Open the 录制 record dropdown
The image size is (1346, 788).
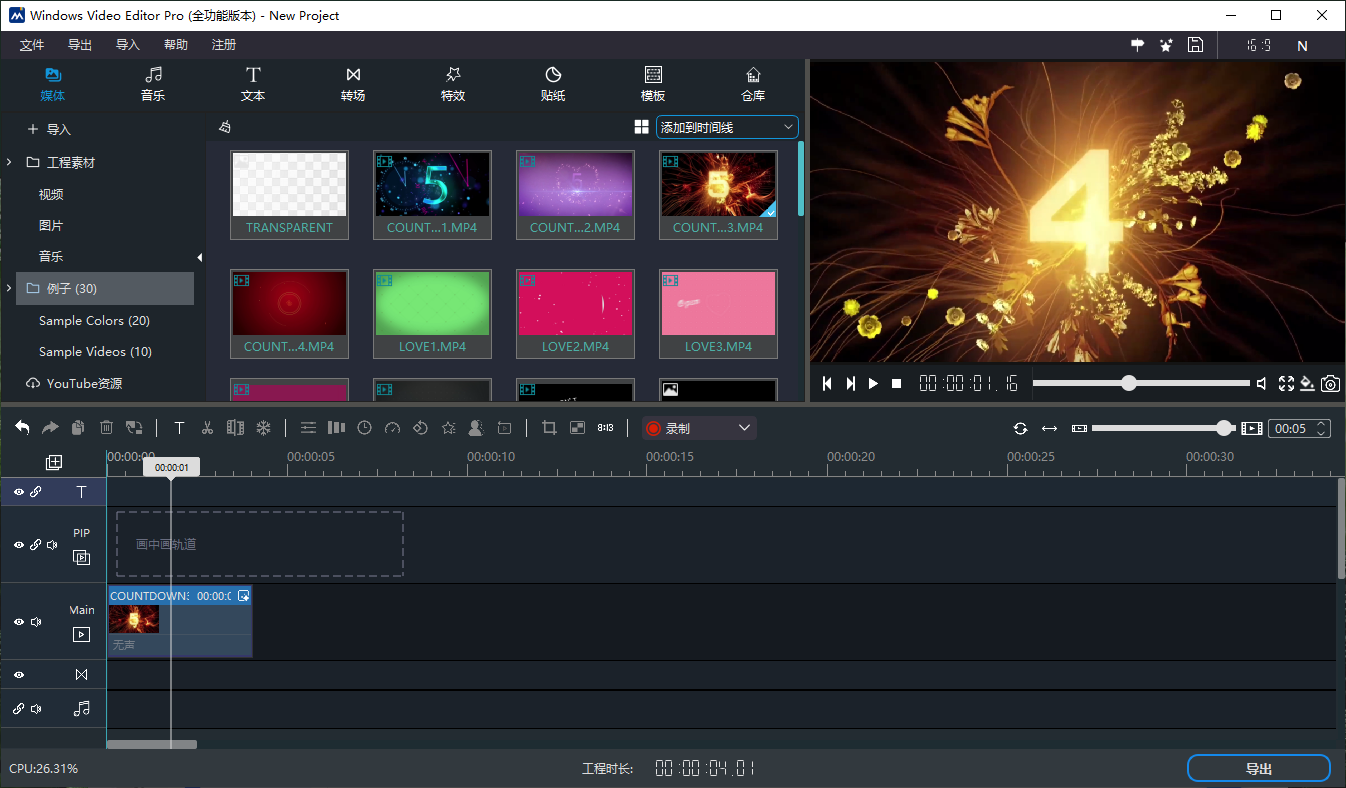pyautogui.click(x=699, y=428)
